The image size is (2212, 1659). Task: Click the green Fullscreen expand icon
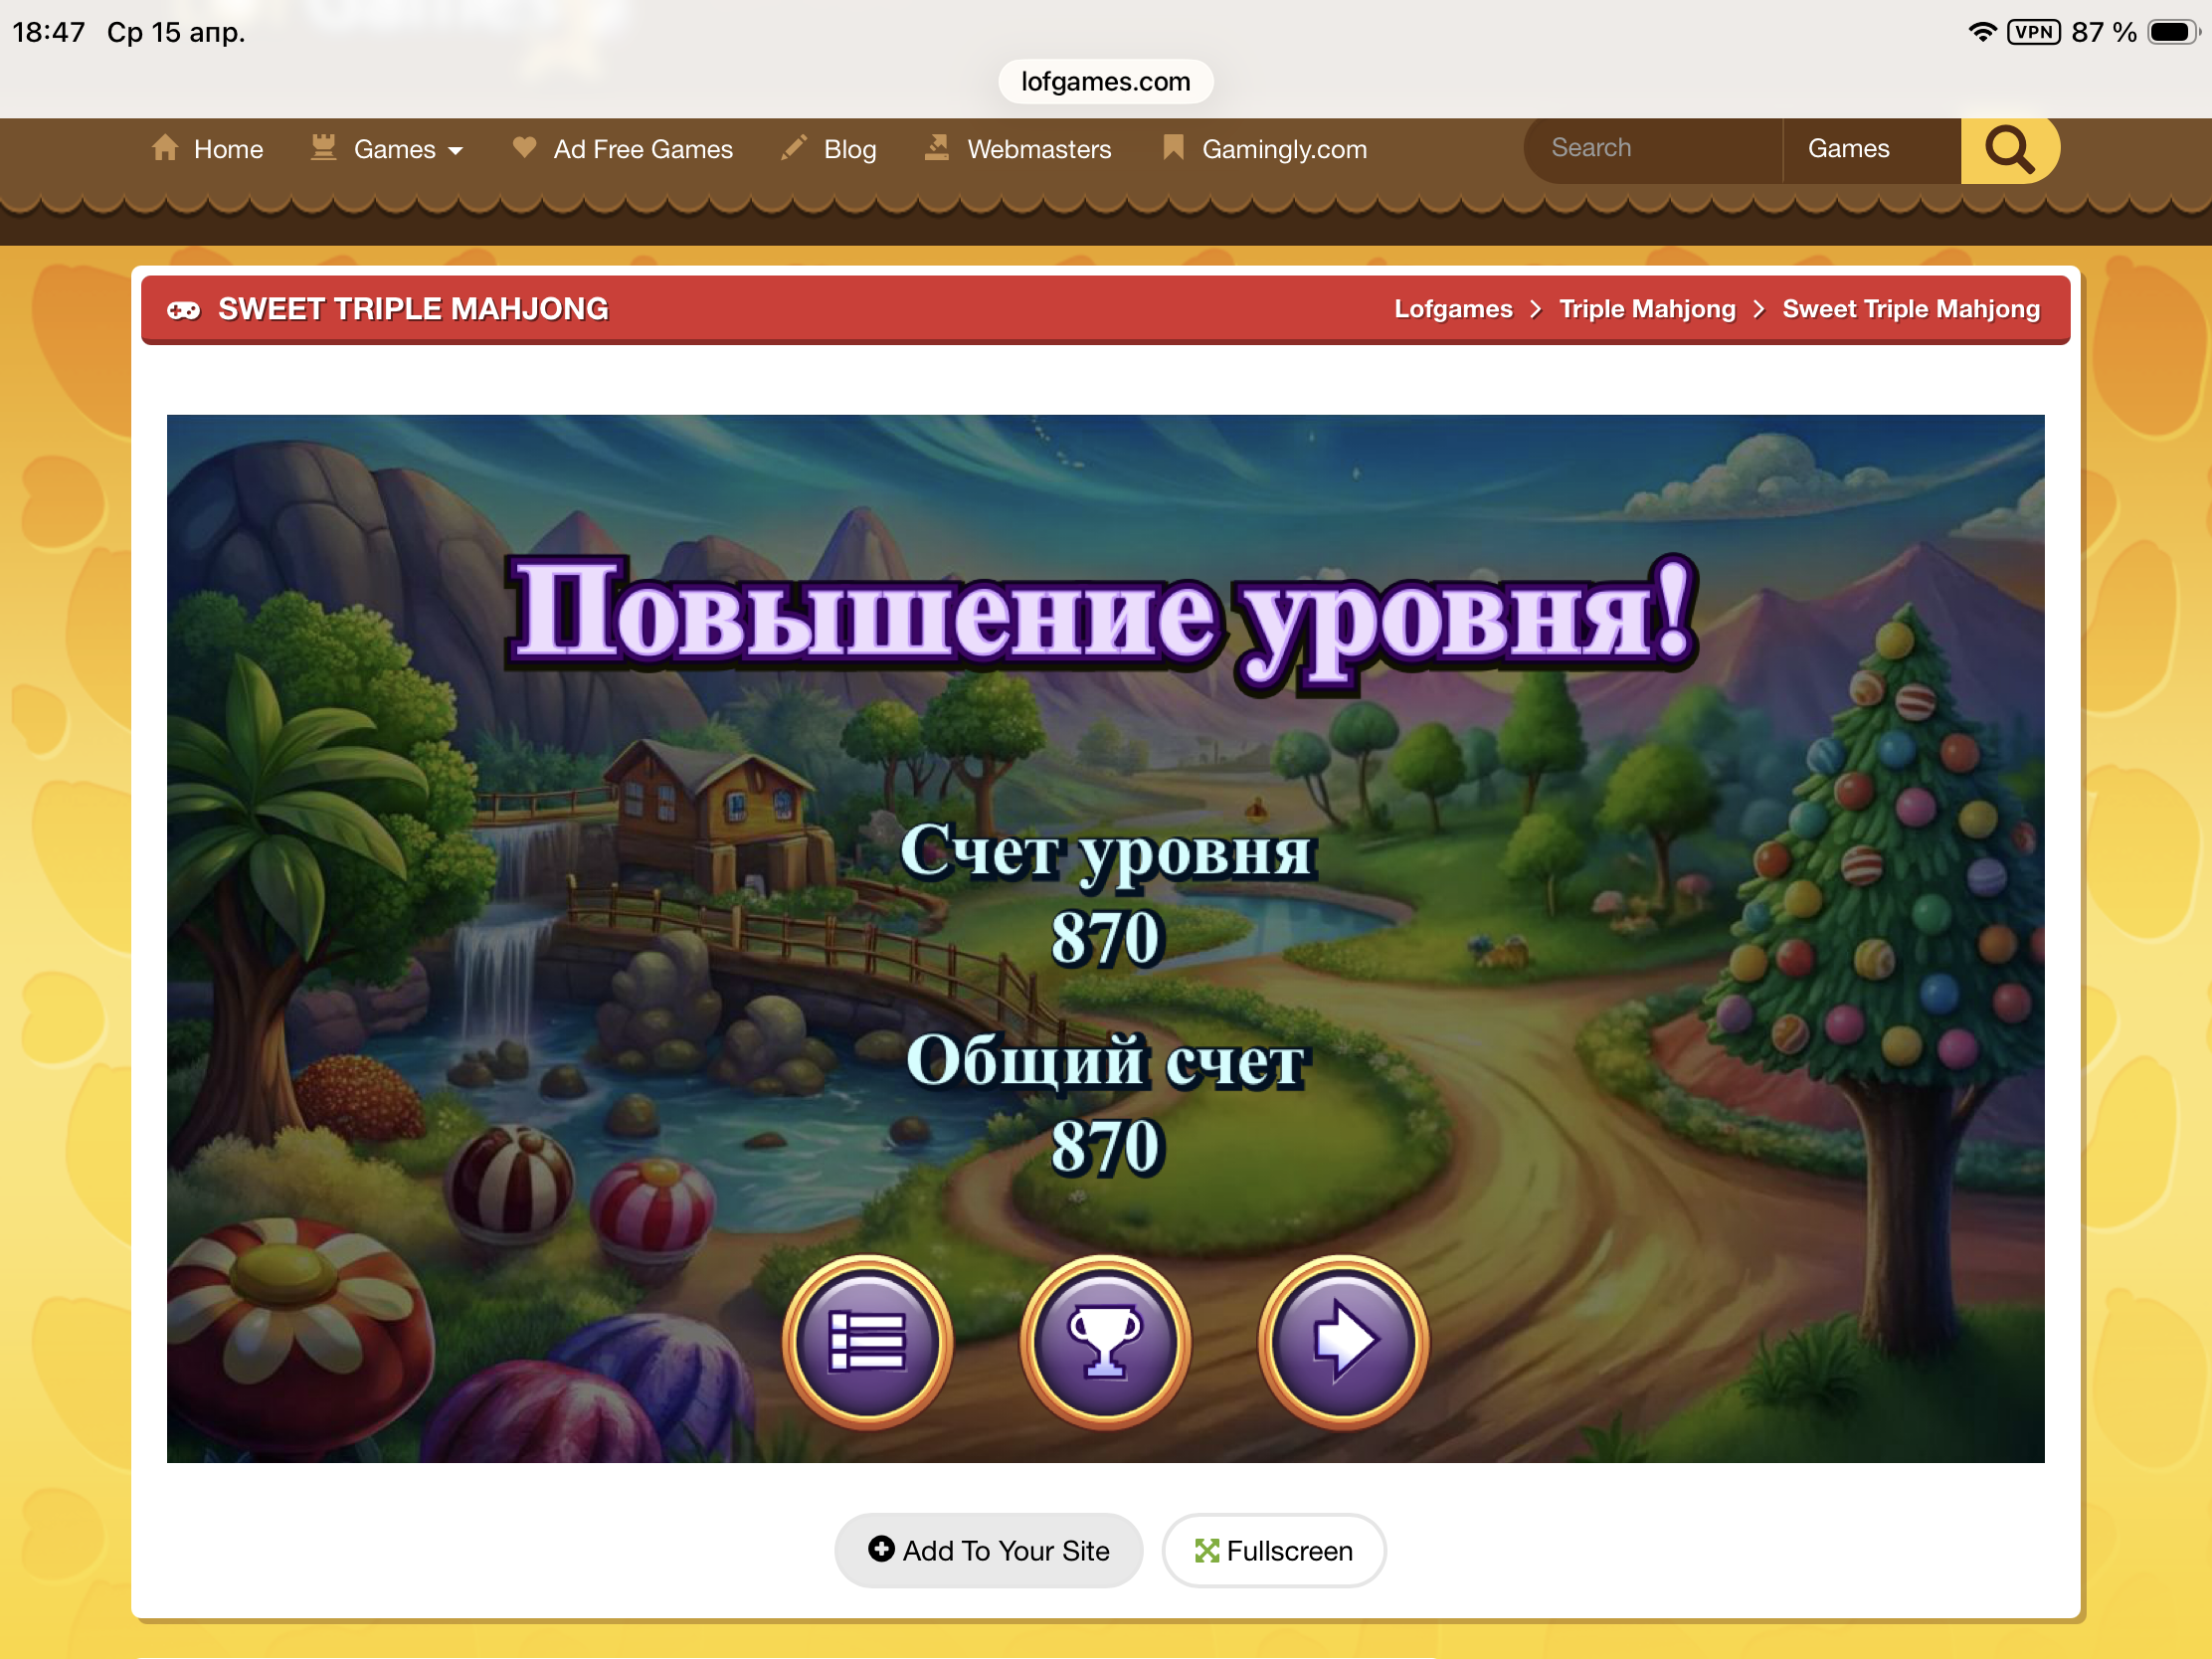point(1207,1550)
